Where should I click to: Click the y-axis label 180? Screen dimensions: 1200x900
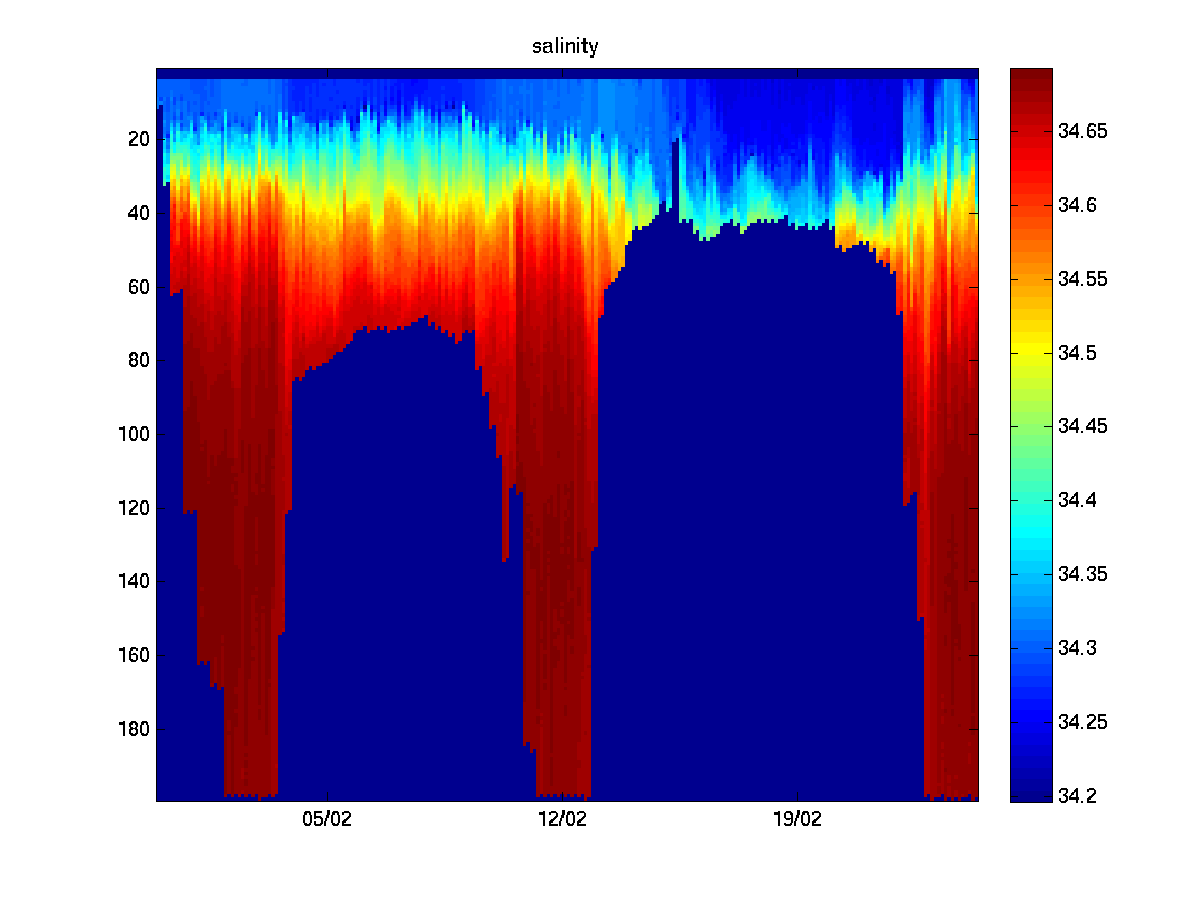[x=132, y=729]
